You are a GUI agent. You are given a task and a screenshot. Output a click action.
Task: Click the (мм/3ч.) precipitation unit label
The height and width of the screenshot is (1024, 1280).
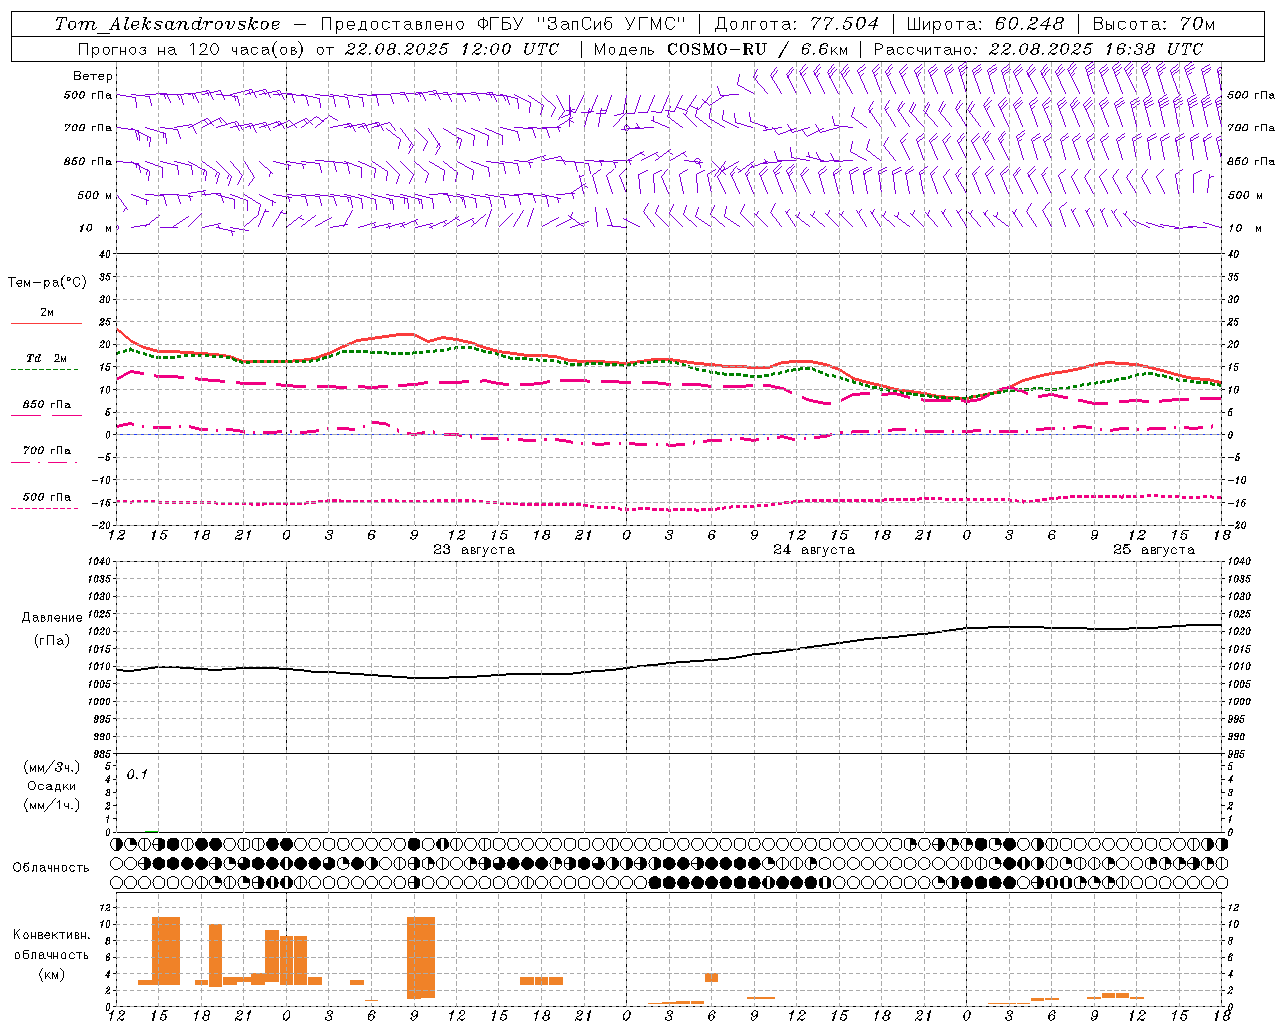click(x=52, y=767)
